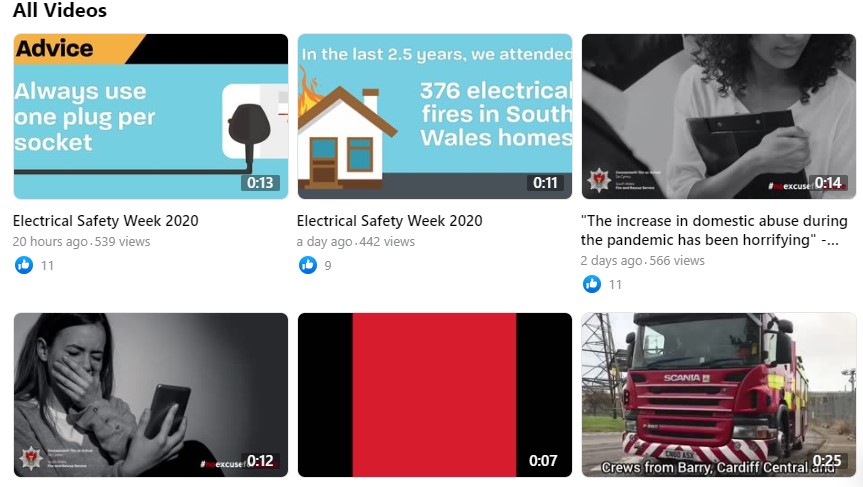863x487 pixels.
Task: Click the 0:13 duration badge
Action: tap(260, 183)
